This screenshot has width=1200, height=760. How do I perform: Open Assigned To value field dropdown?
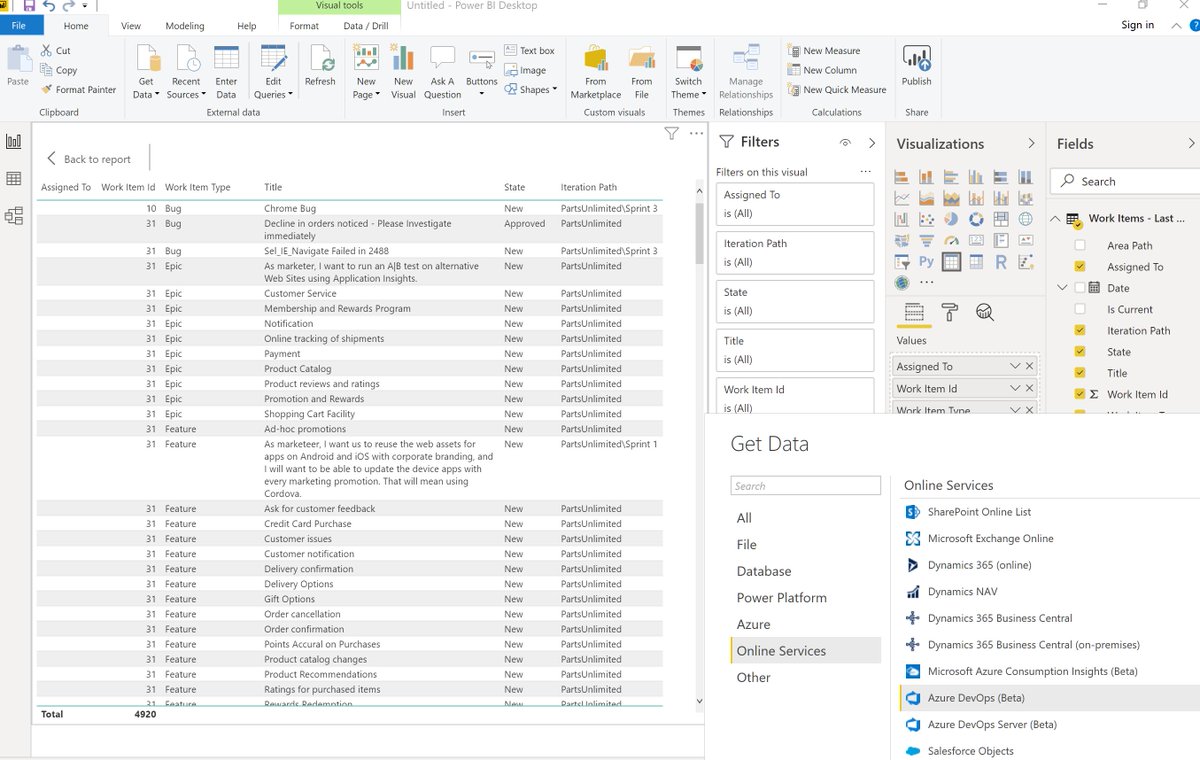(1015, 367)
